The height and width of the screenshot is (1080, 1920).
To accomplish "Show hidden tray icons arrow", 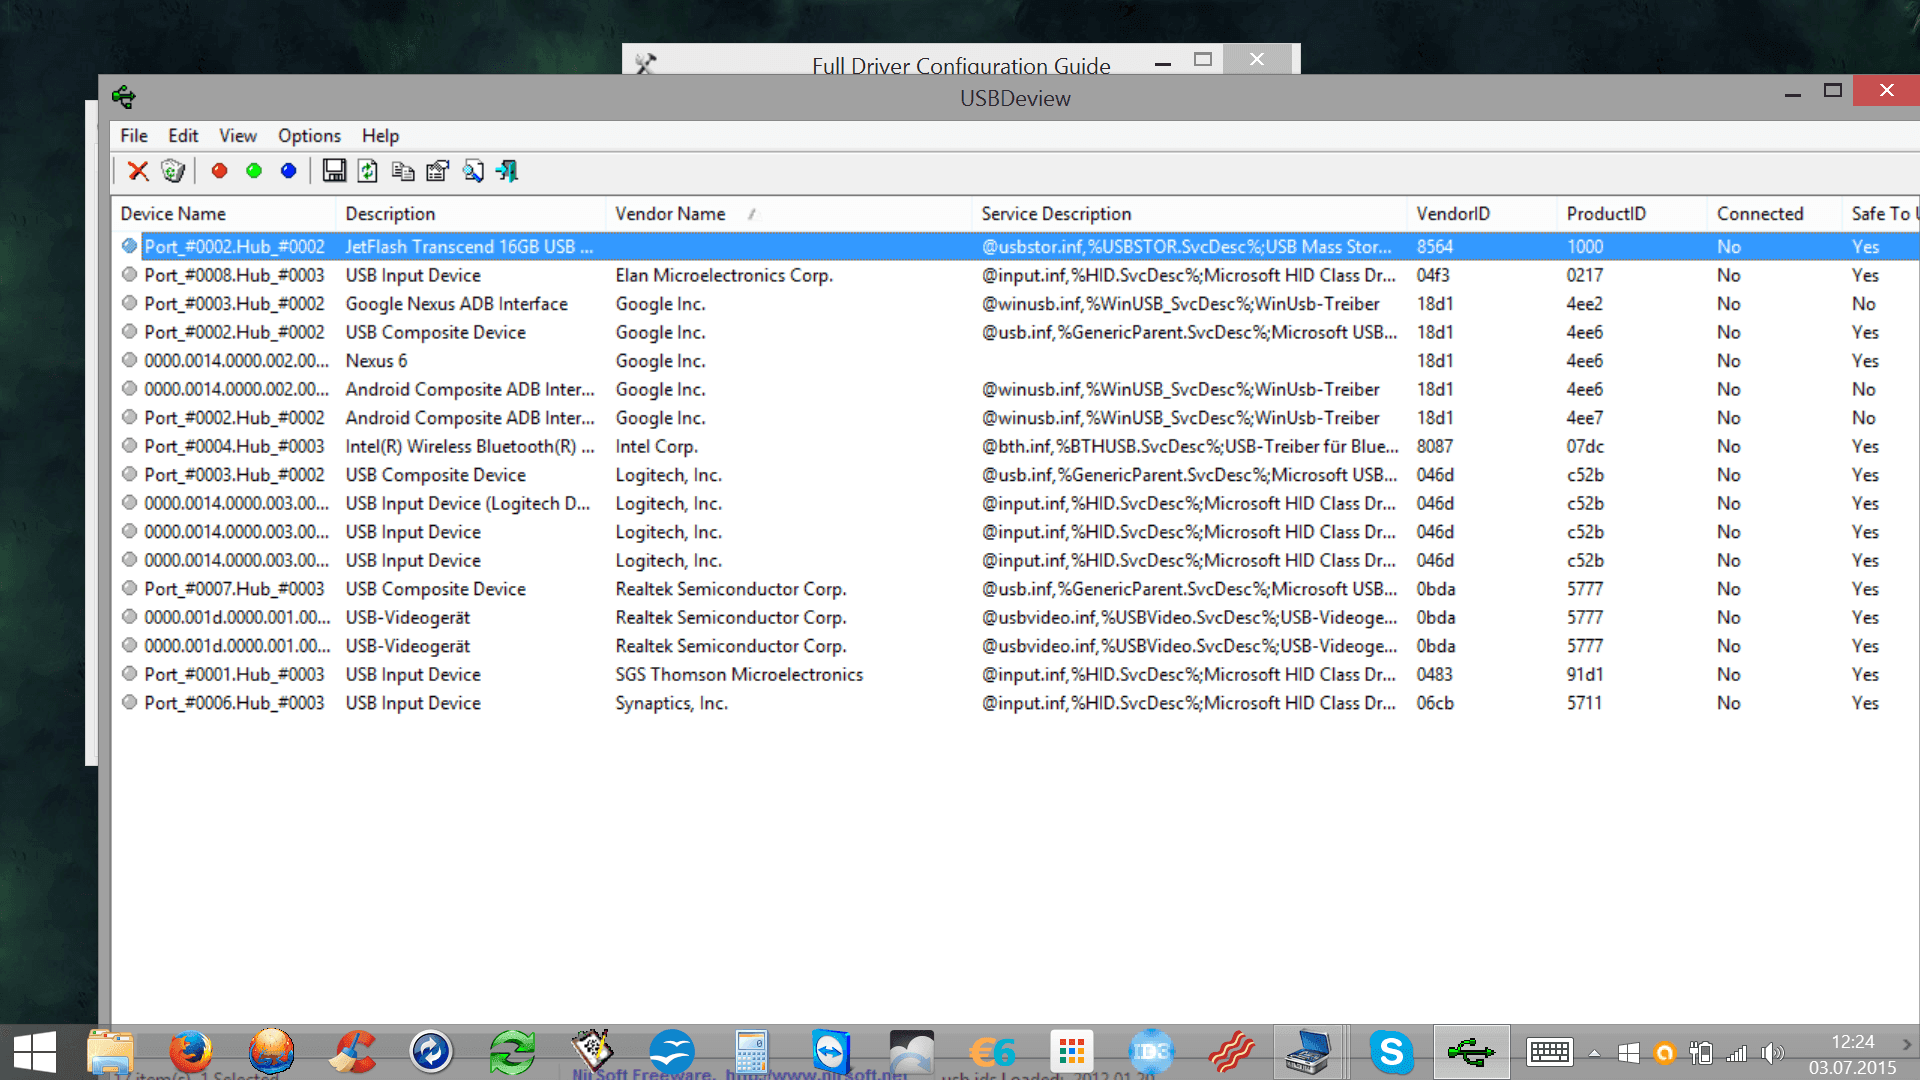I will click(1594, 1053).
